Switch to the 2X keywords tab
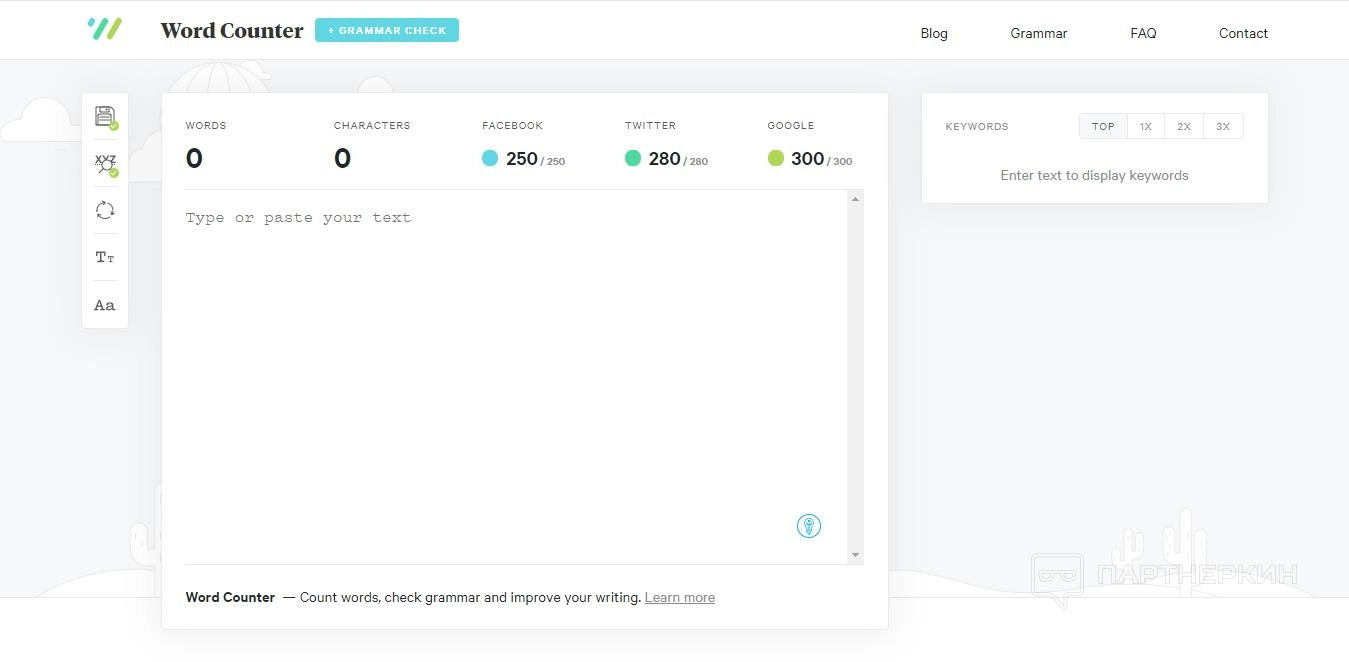The height and width of the screenshot is (662, 1349). point(1184,126)
